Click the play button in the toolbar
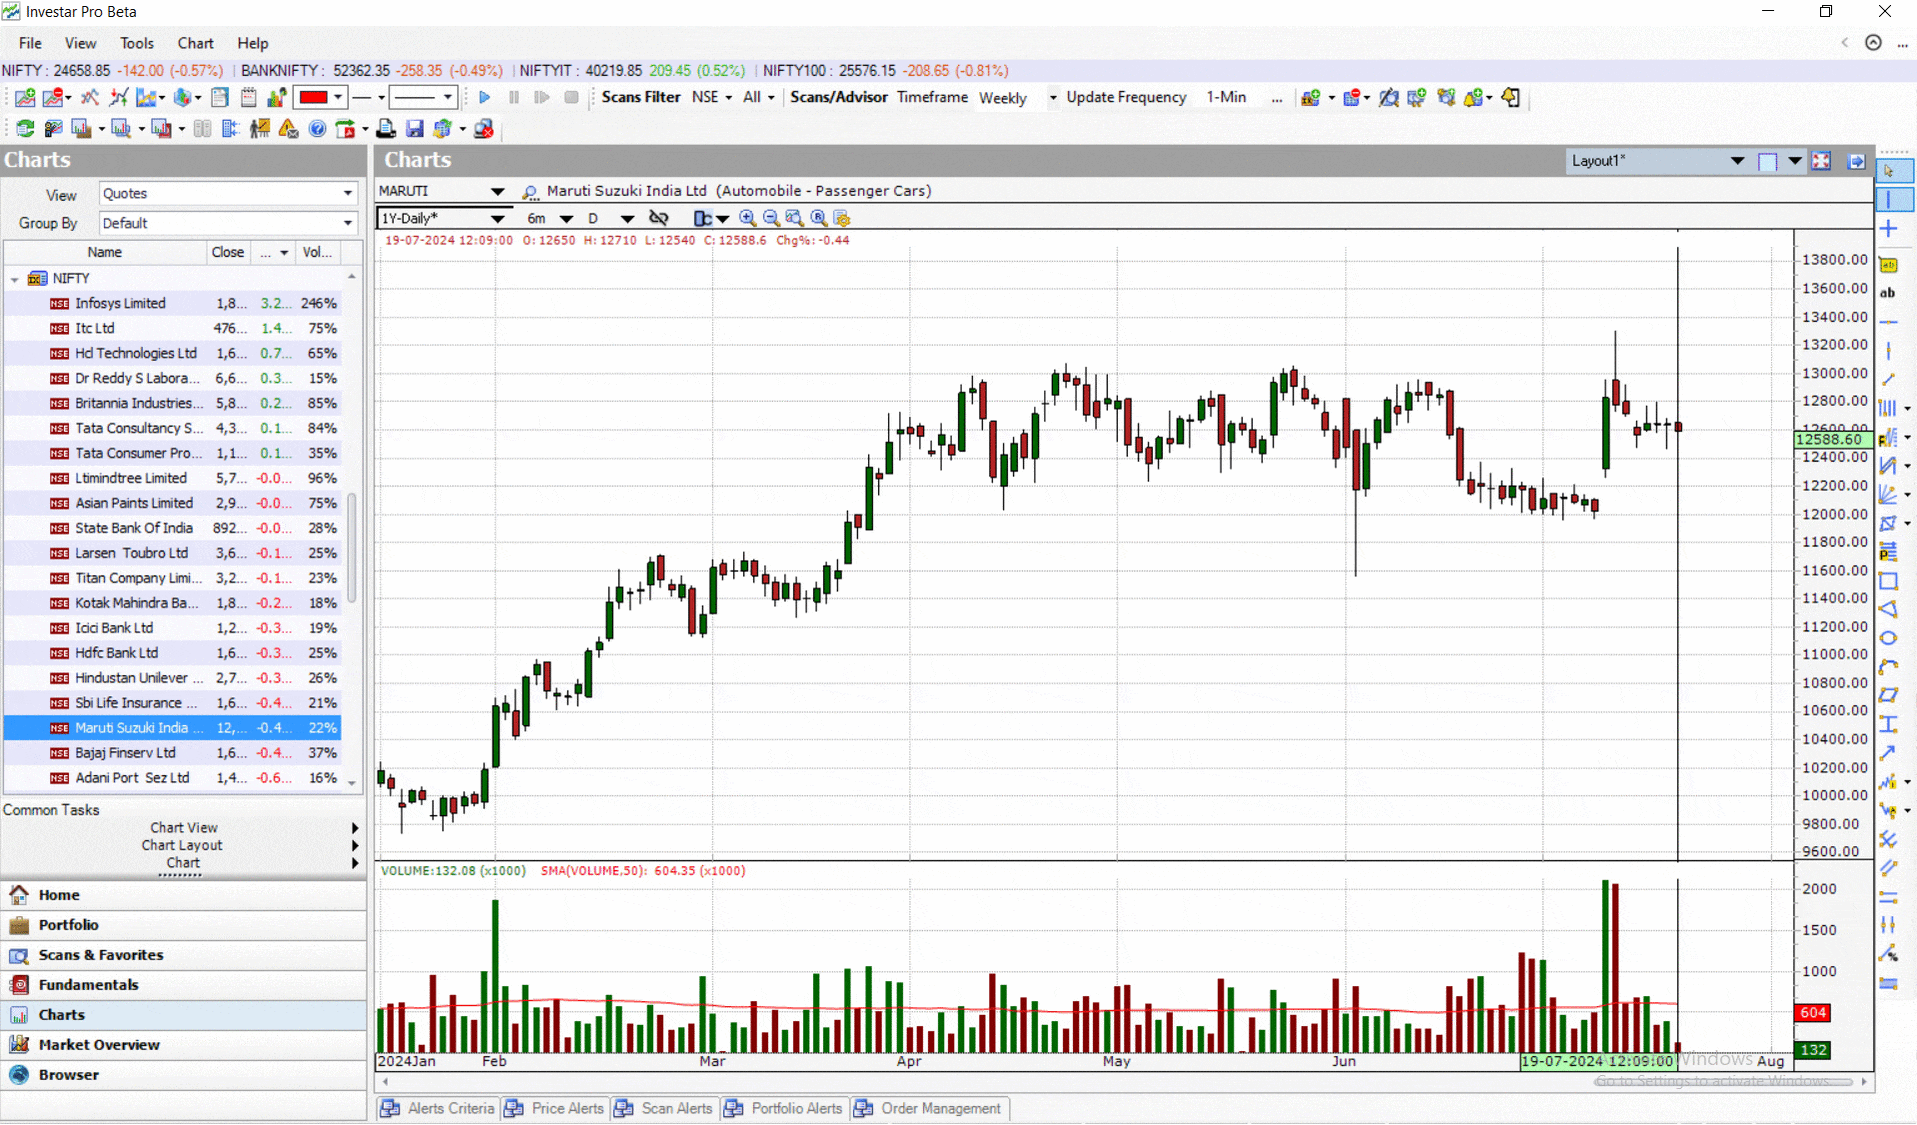Screen dimensions: 1917x1125 click(x=484, y=97)
